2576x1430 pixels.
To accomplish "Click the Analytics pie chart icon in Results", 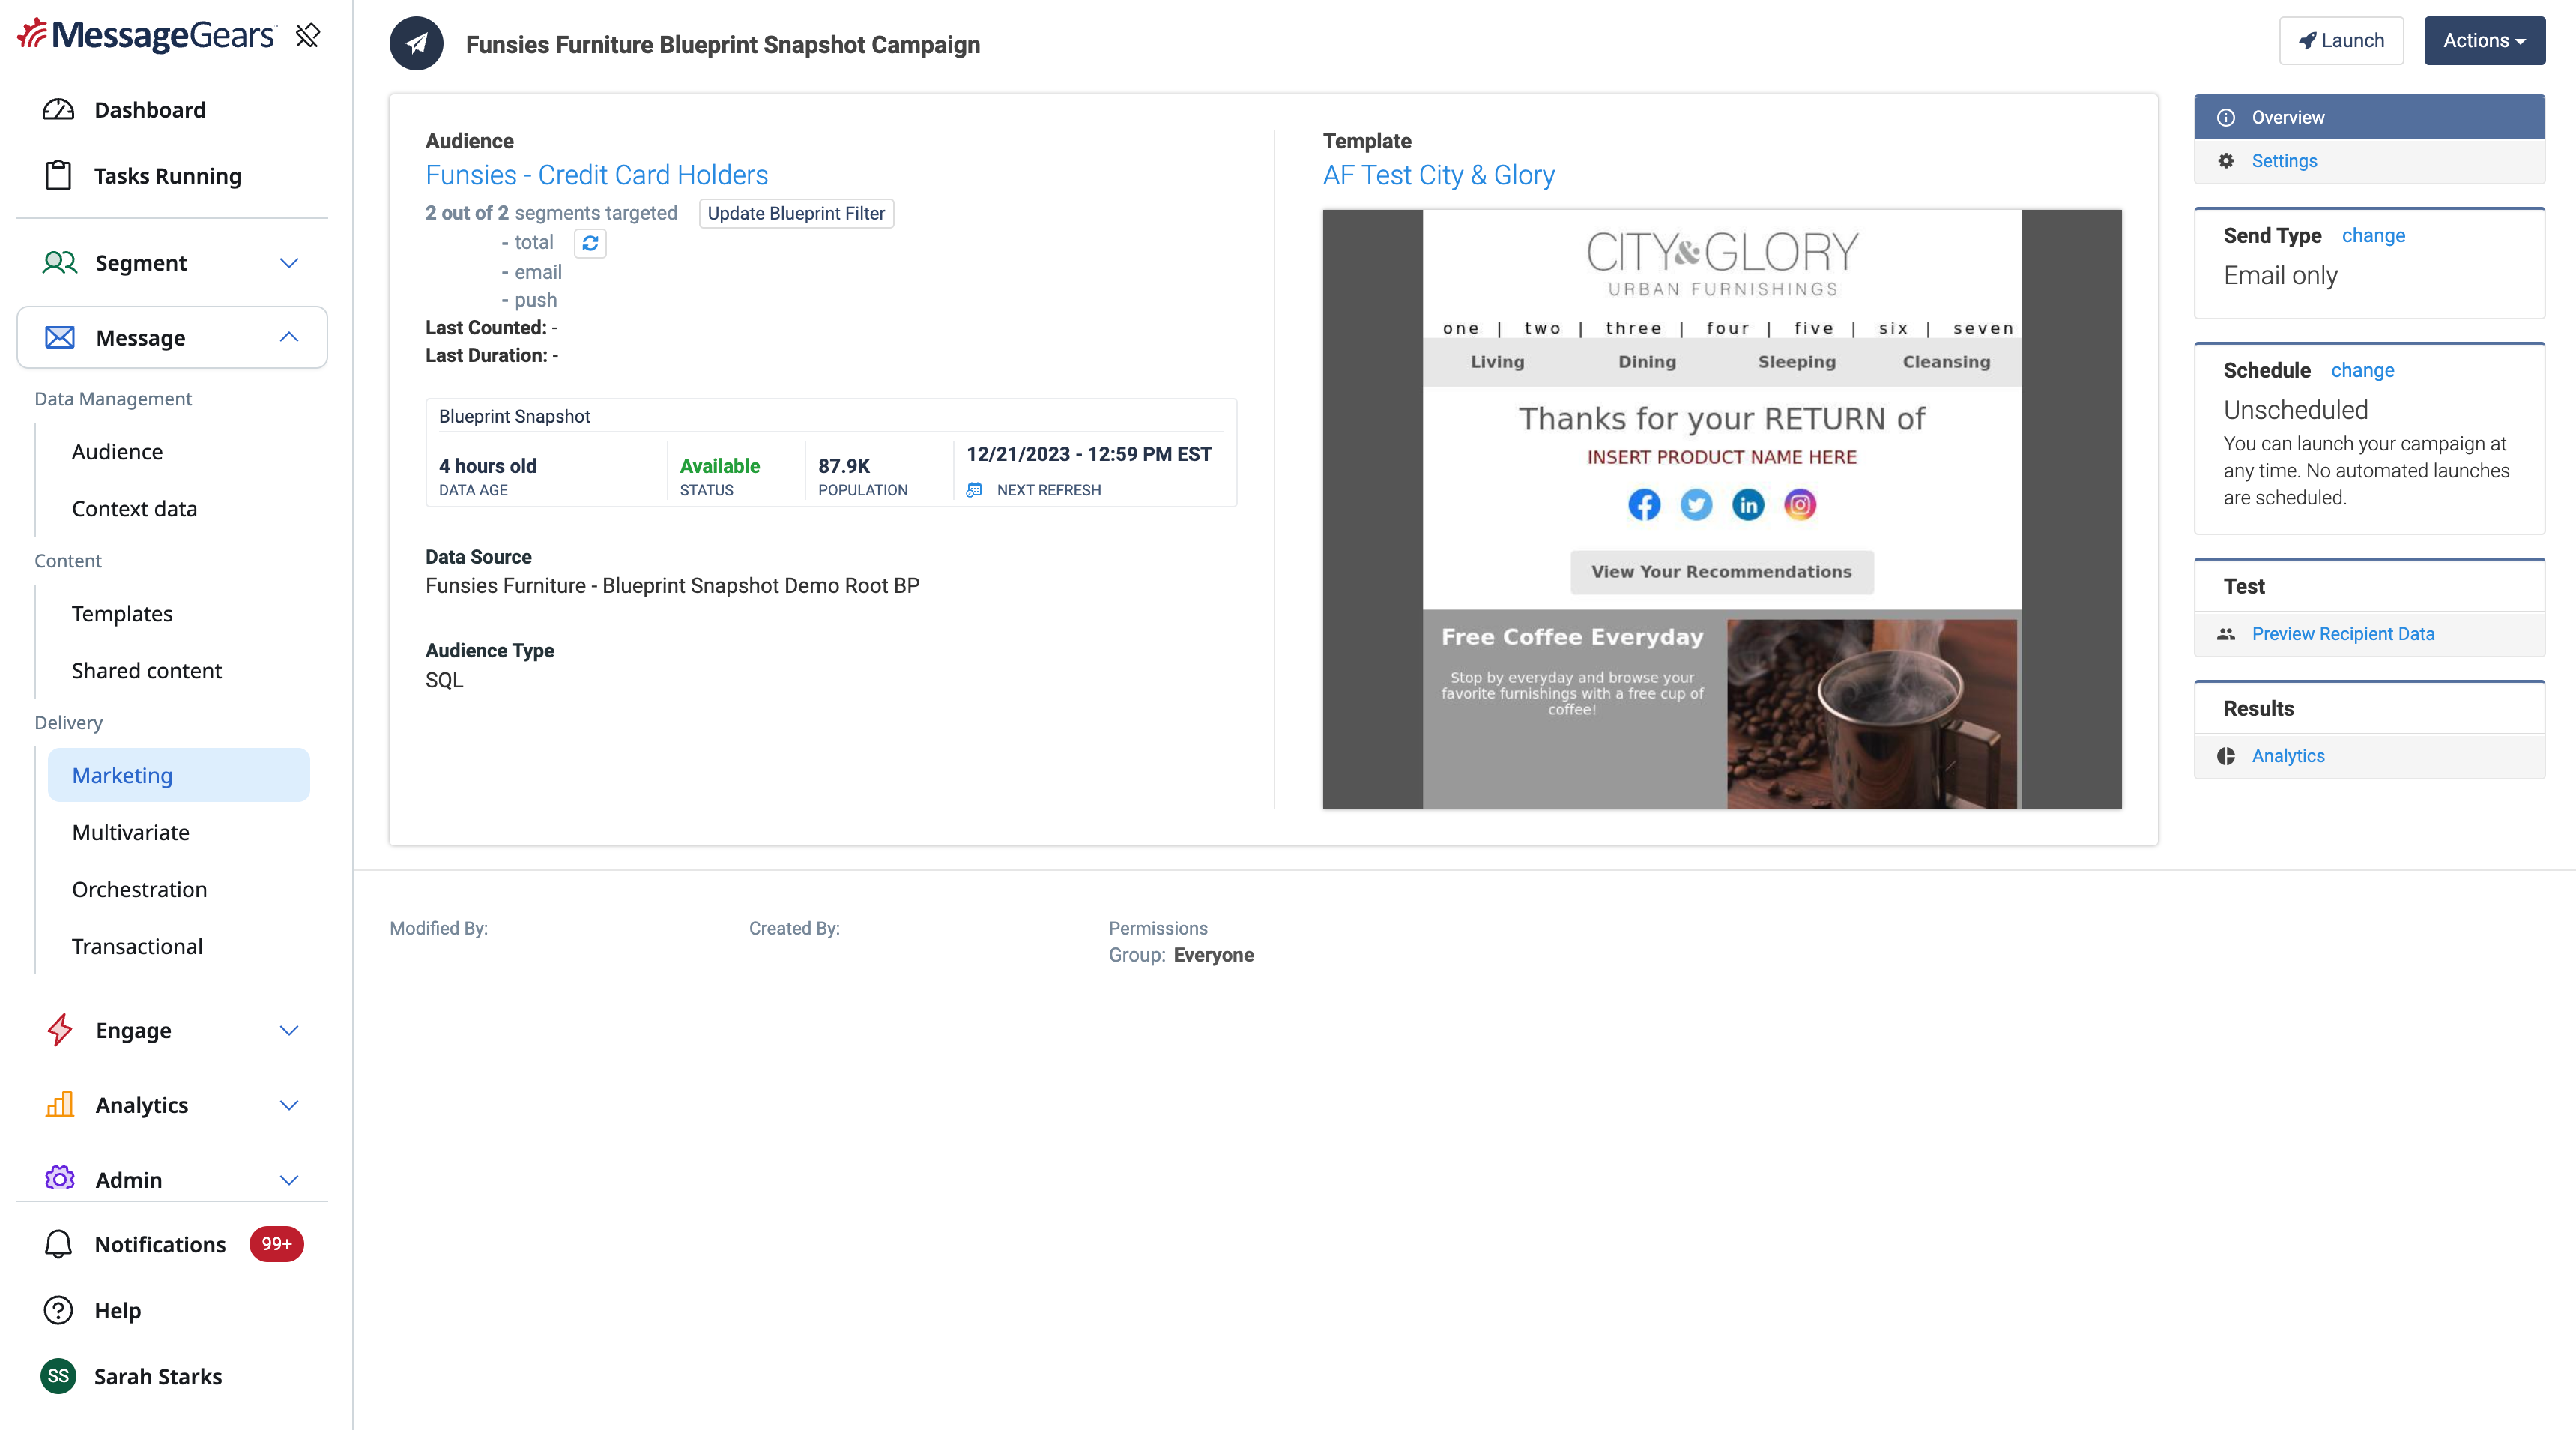I will [2226, 756].
